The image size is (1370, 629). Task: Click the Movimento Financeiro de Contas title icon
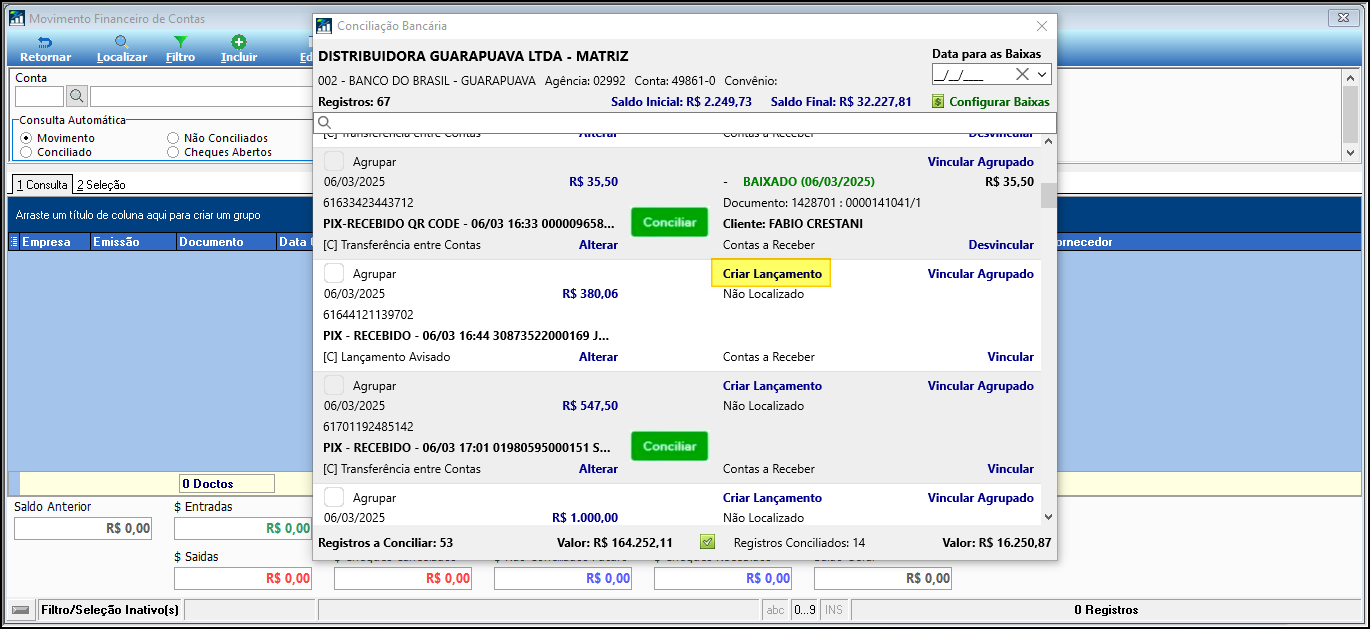click(x=16, y=18)
